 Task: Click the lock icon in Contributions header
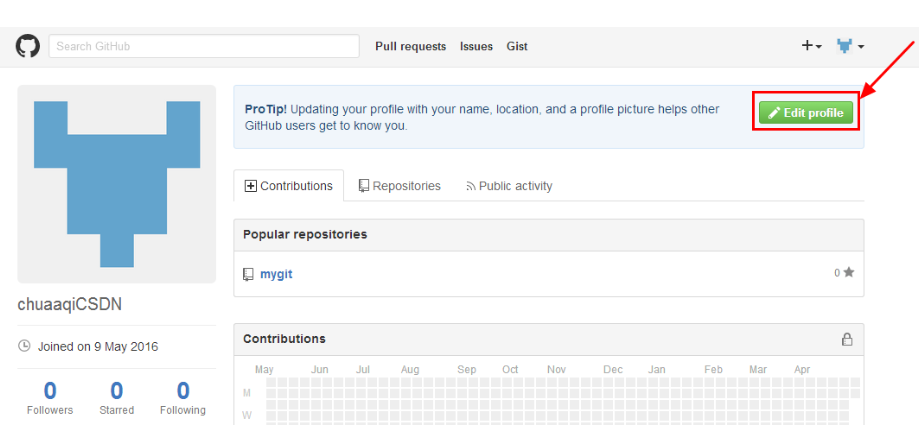(847, 339)
